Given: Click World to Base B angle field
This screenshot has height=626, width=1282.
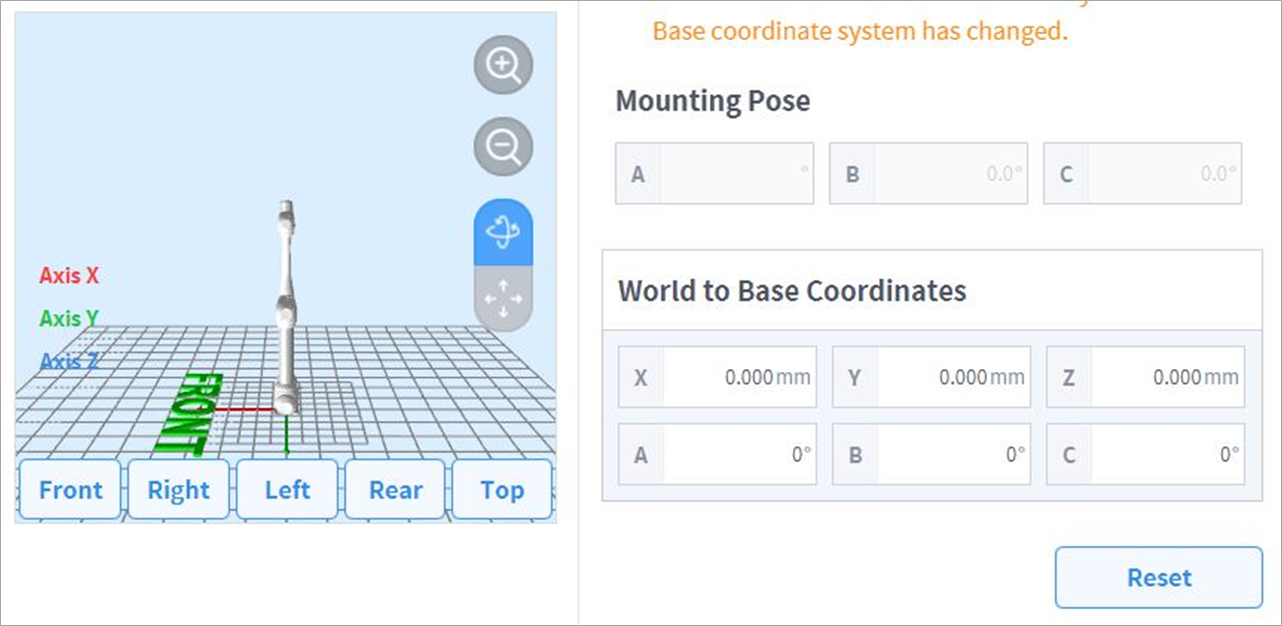Looking at the screenshot, I should point(952,454).
